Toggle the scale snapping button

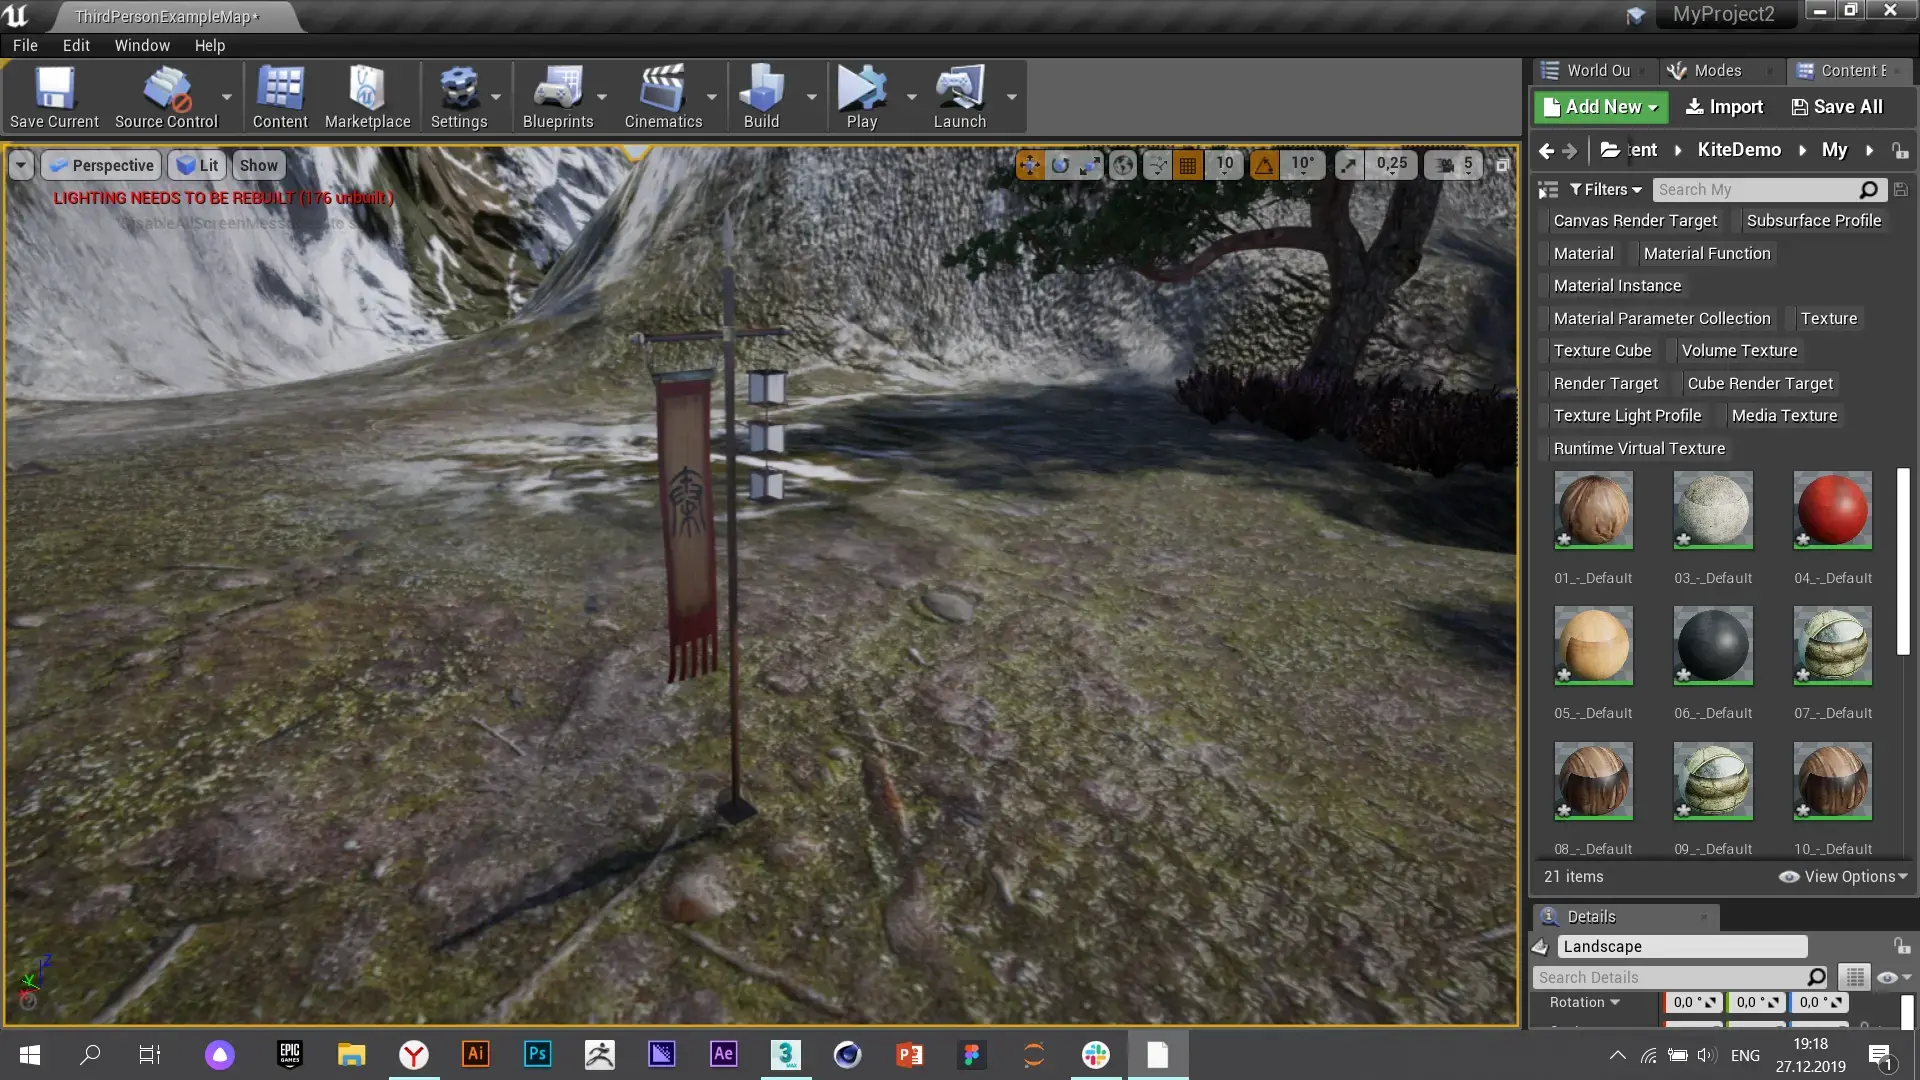(1349, 165)
